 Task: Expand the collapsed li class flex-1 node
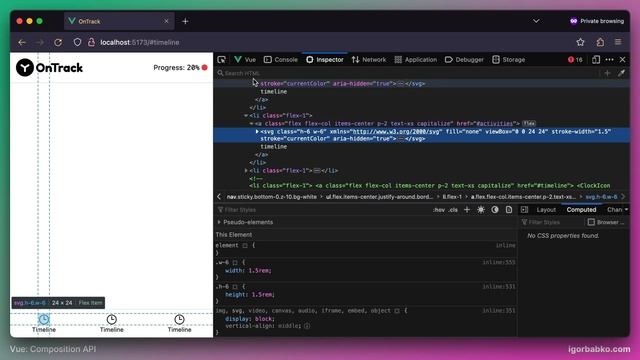[246, 171]
